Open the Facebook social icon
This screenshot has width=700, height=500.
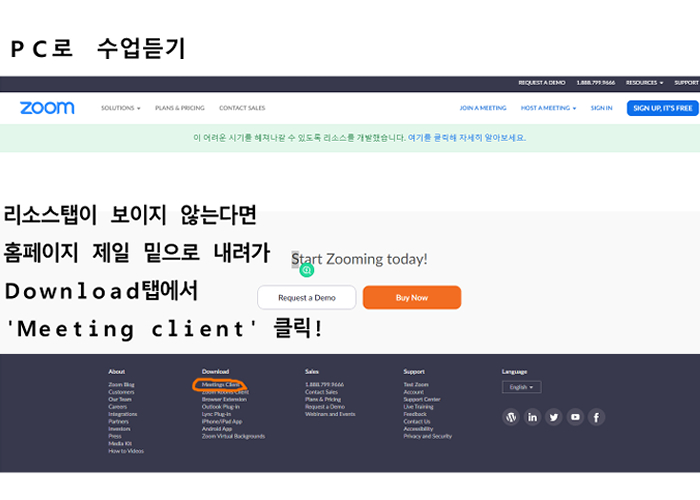[596, 417]
